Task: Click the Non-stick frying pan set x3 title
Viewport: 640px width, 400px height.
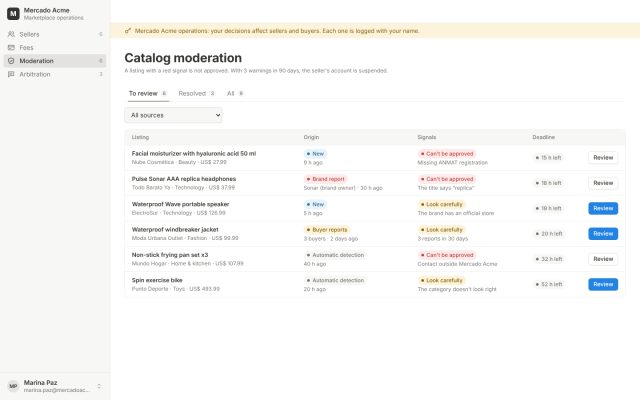Action: click(169, 255)
